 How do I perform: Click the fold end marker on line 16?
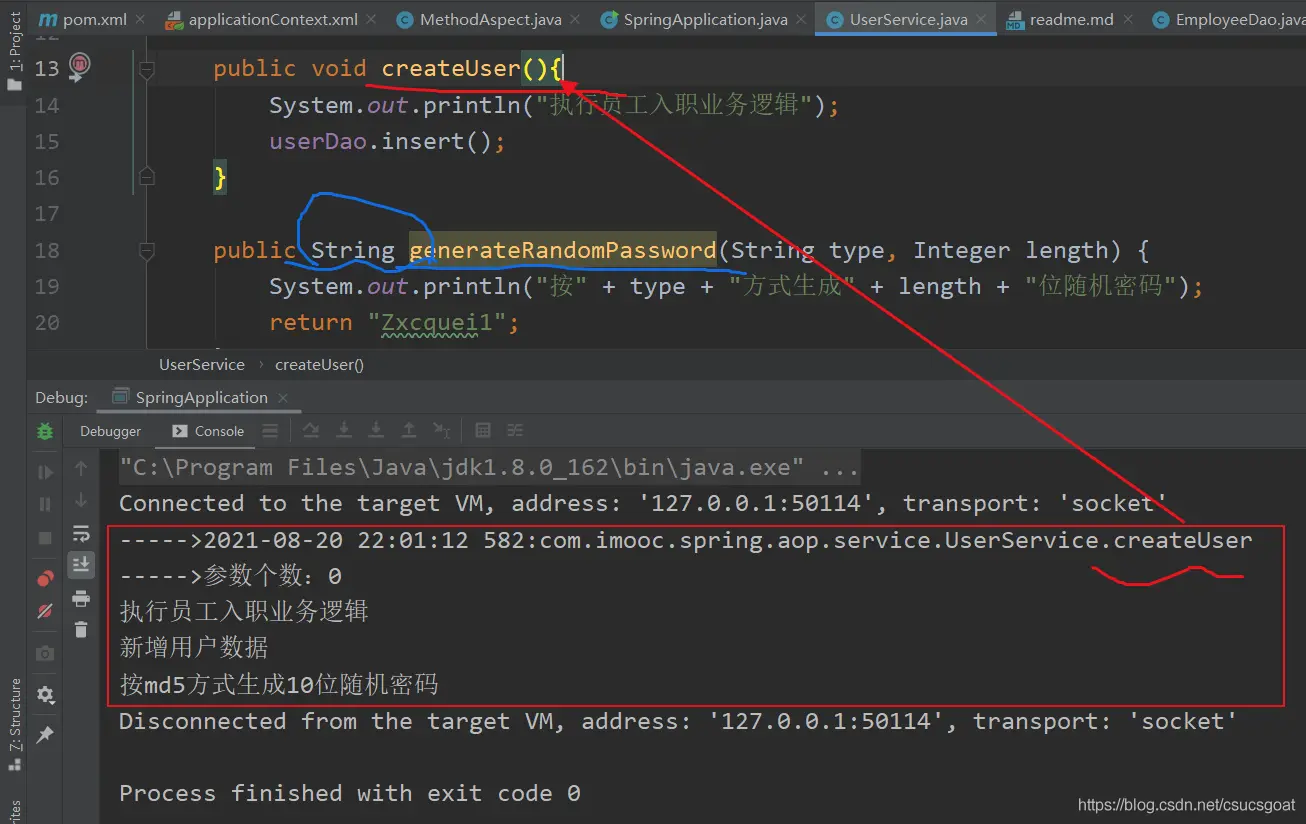click(147, 177)
